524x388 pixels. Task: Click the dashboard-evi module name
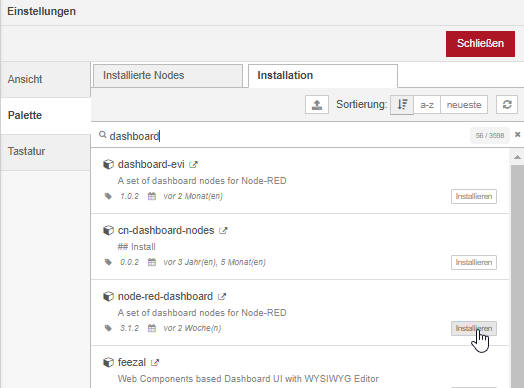pyautogui.click(x=151, y=164)
